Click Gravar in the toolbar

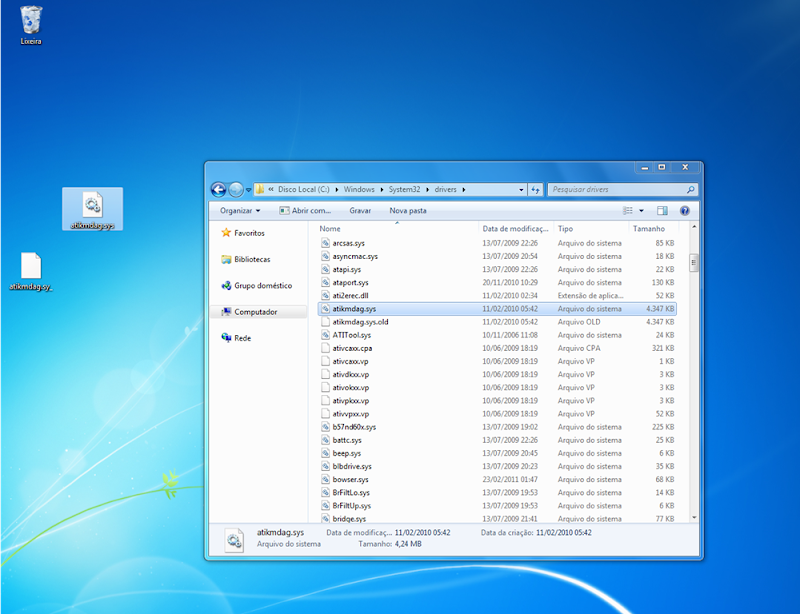[x=360, y=211]
